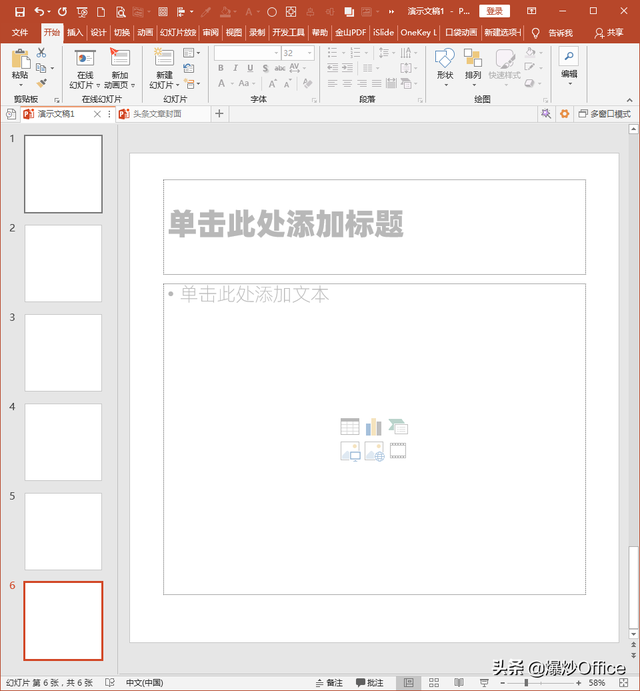Switch to Slide Sorter view
This screenshot has width=640, height=691.
pos(434,683)
